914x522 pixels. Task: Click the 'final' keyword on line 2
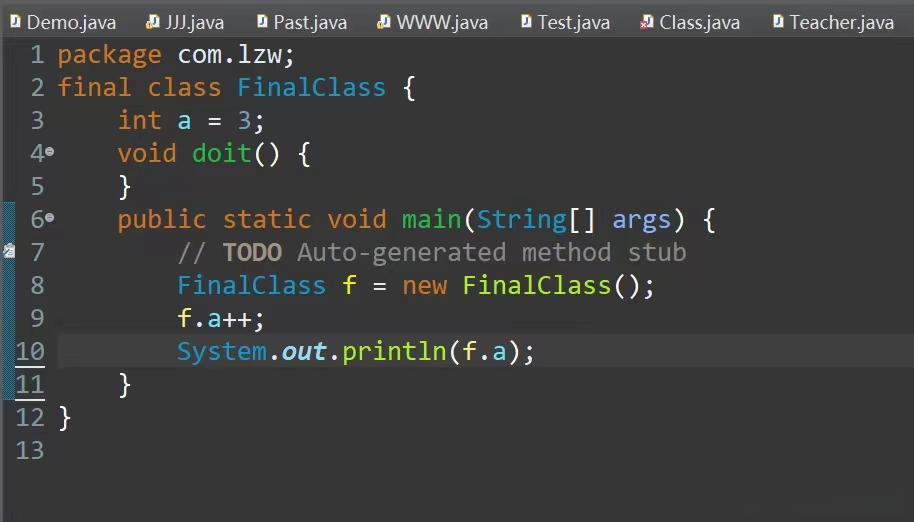pos(94,87)
